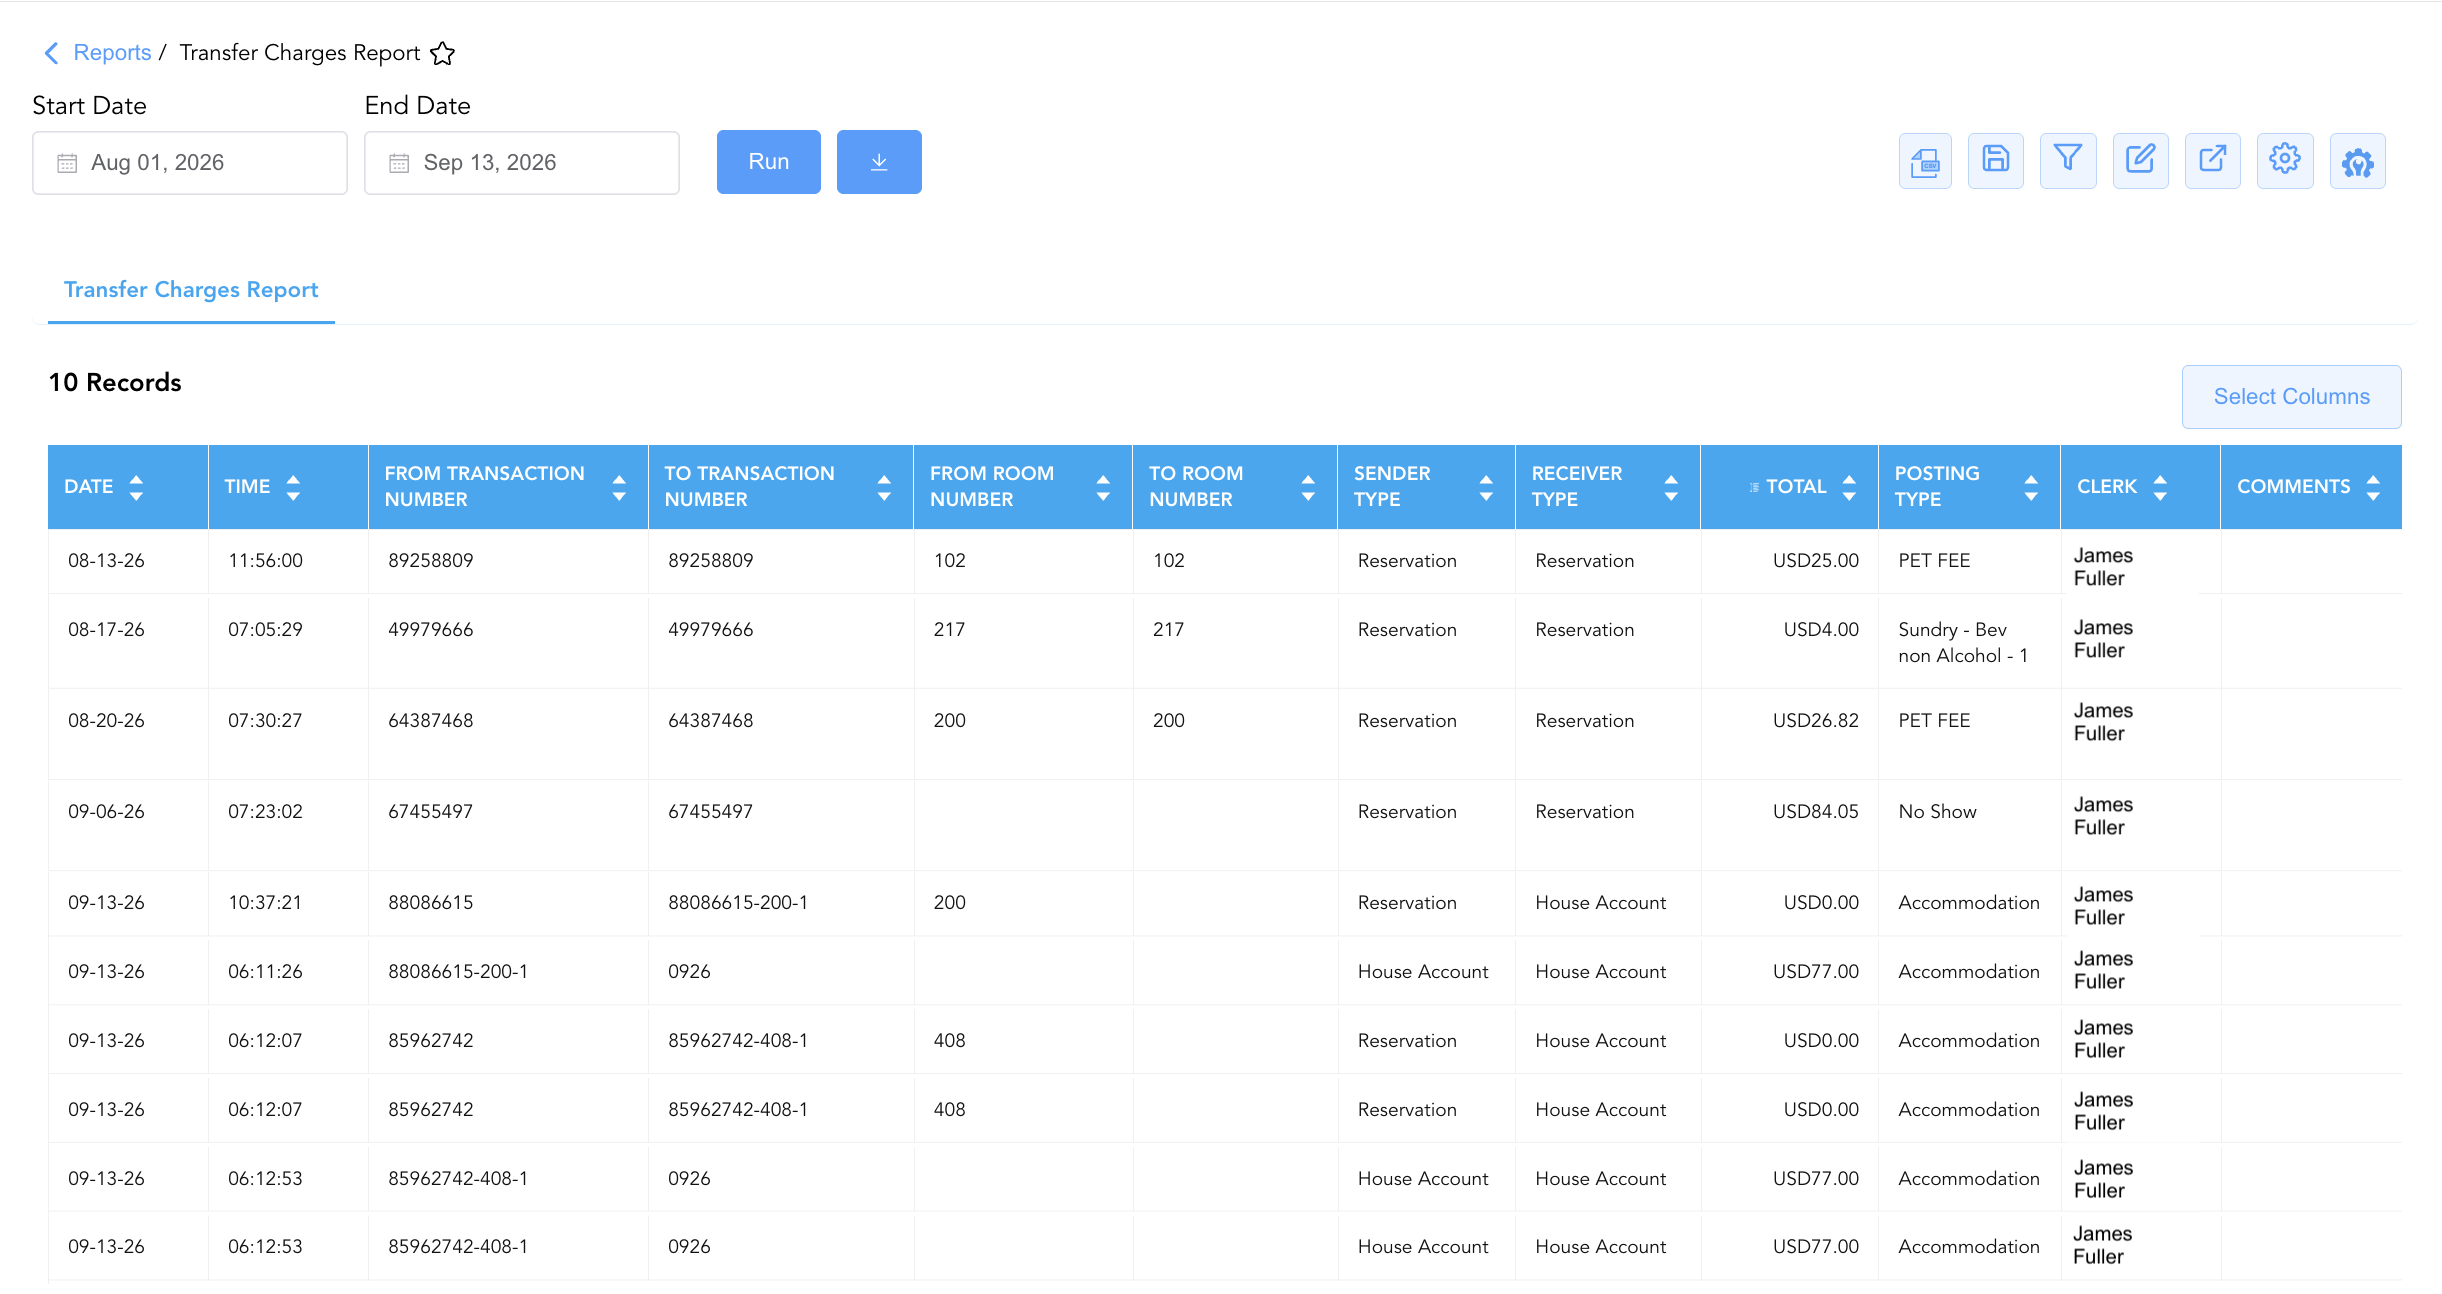Image resolution: width=2442 pixels, height=1294 pixels.
Task: Favorite the report with the star icon
Action: (x=443, y=53)
